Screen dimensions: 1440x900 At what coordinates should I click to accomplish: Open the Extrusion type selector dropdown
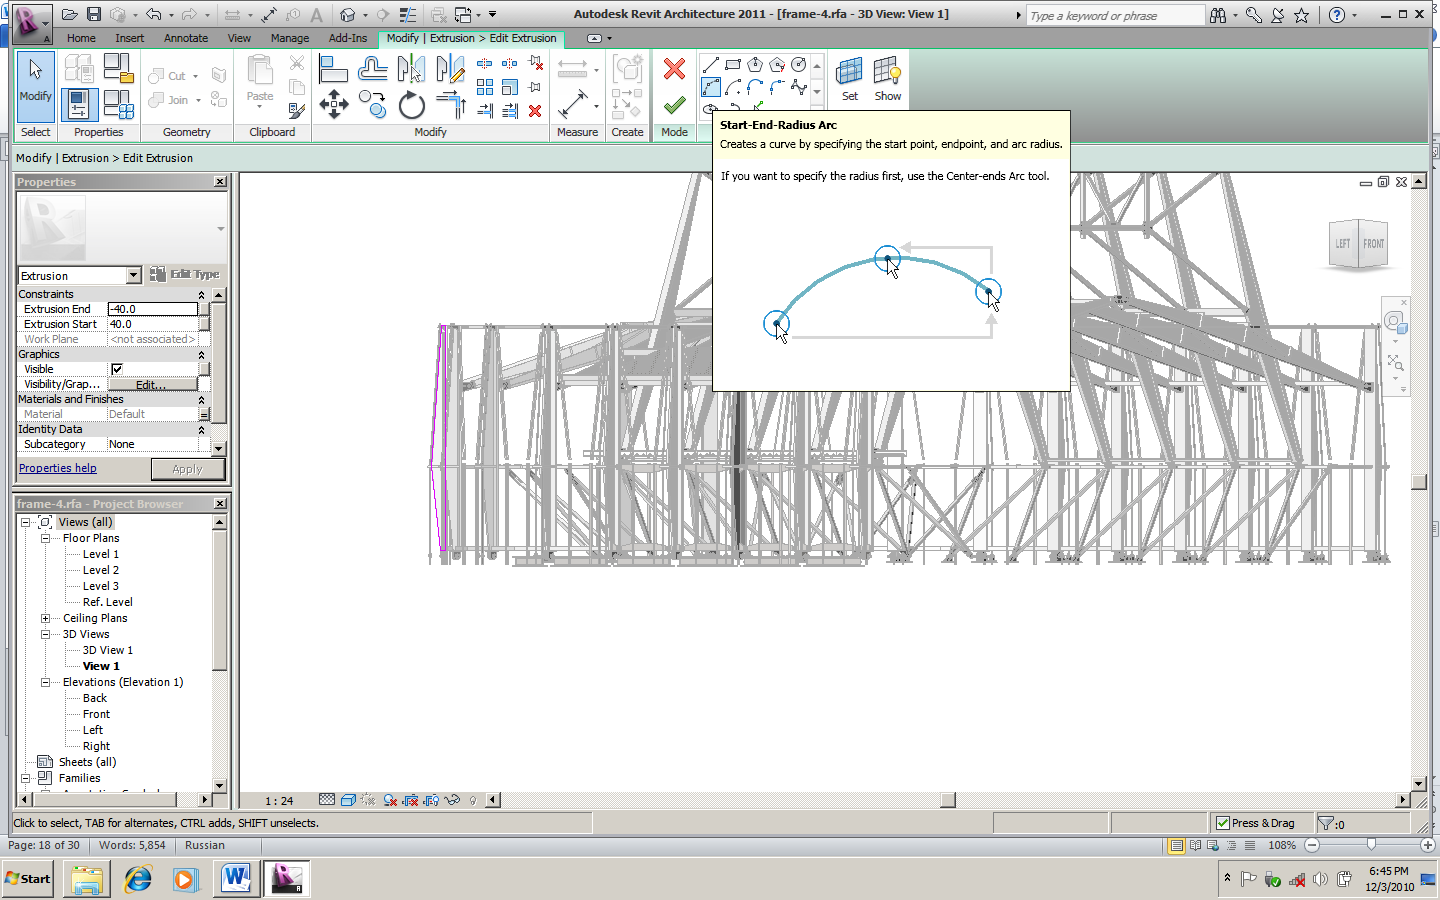pos(133,275)
